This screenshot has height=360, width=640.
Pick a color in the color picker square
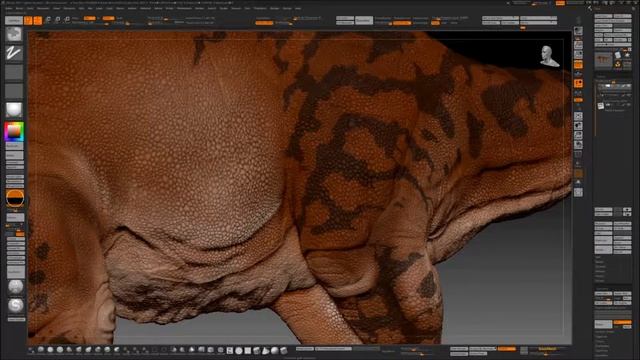(14, 131)
